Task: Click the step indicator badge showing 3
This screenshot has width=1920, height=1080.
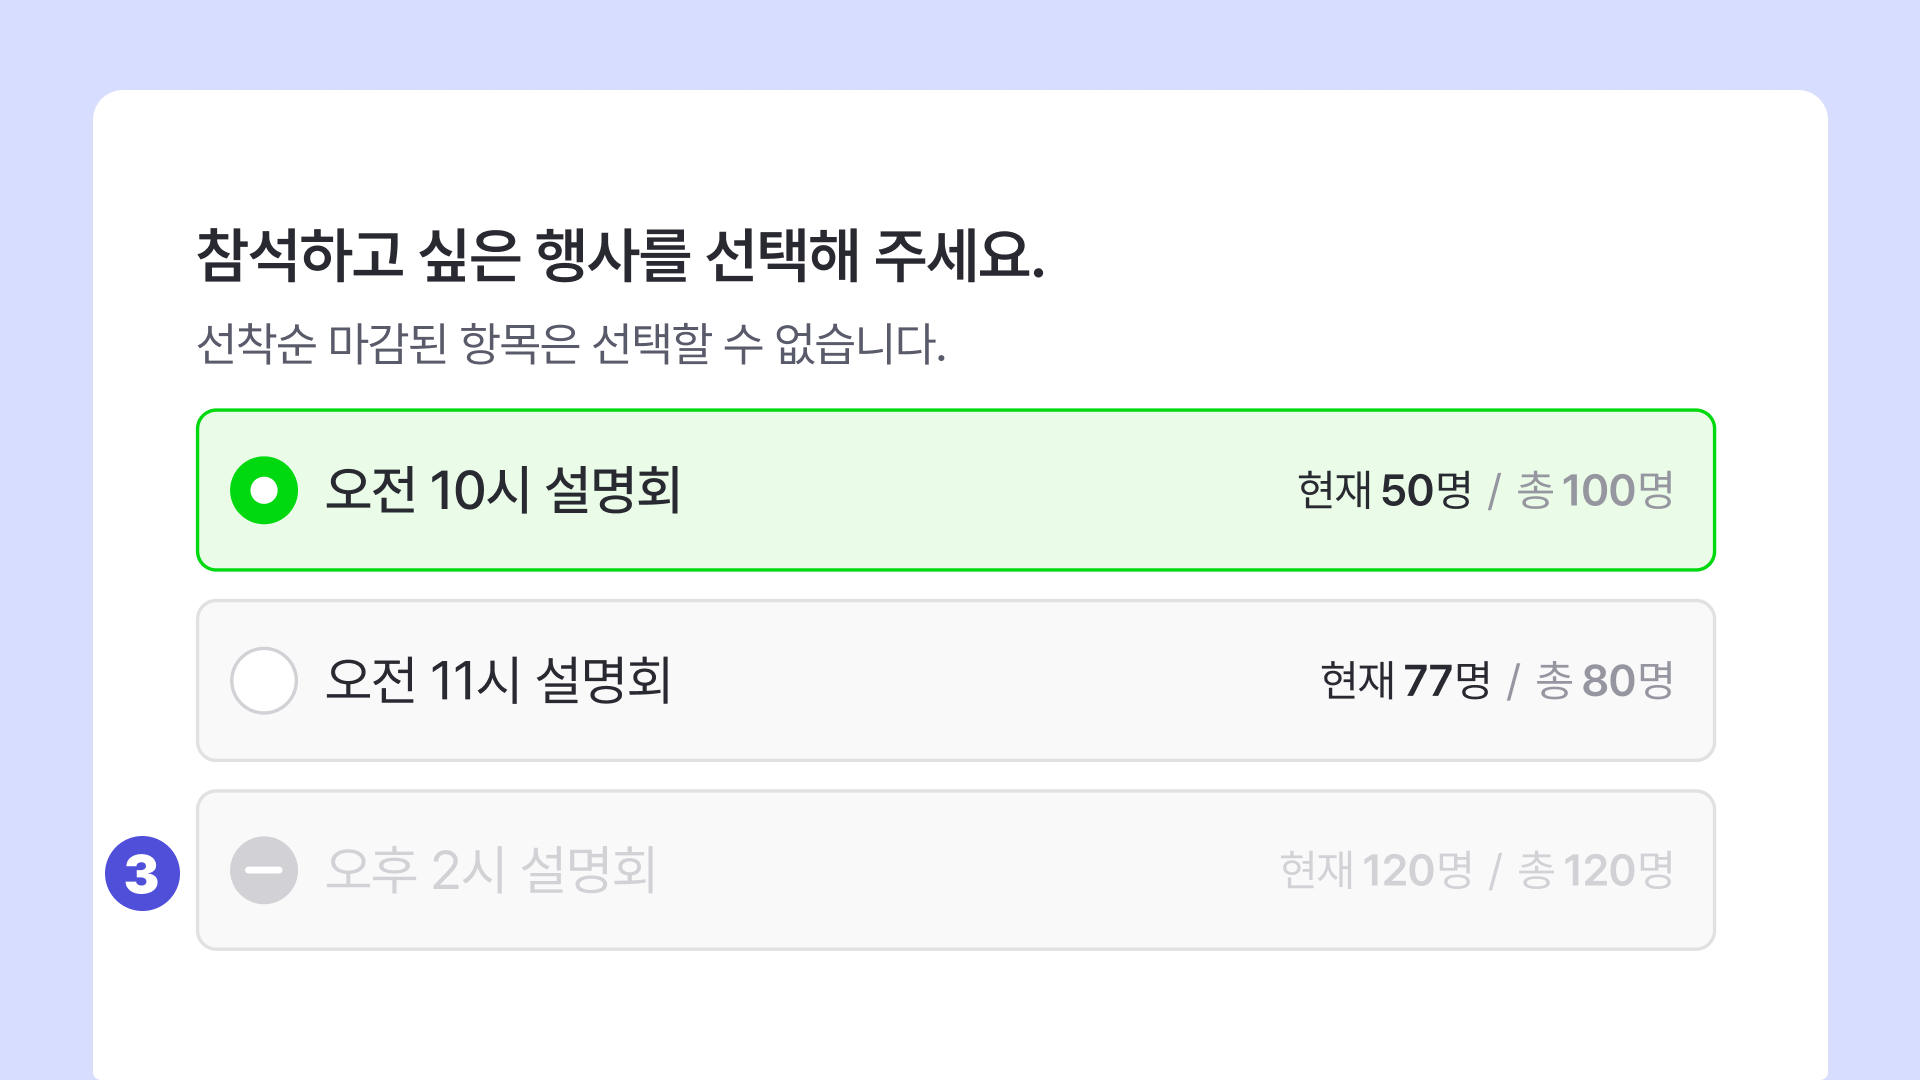Action: (141, 871)
